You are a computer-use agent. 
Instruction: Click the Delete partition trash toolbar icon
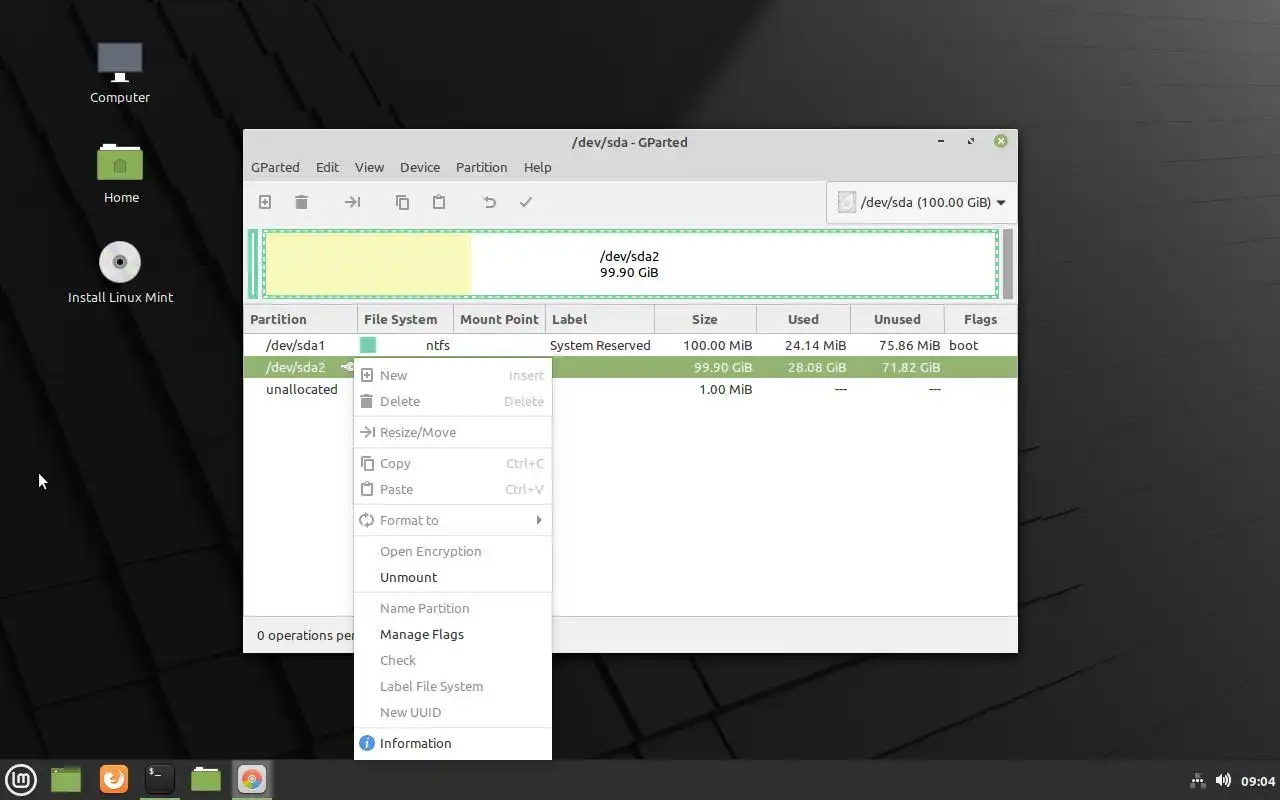tap(301, 202)
